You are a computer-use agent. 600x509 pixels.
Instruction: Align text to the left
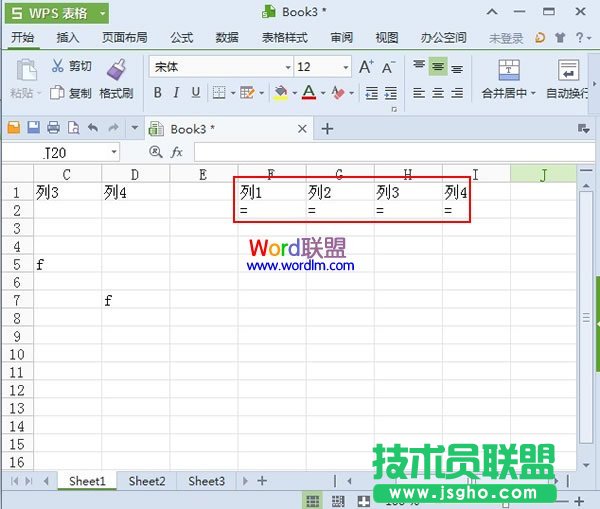419,93
